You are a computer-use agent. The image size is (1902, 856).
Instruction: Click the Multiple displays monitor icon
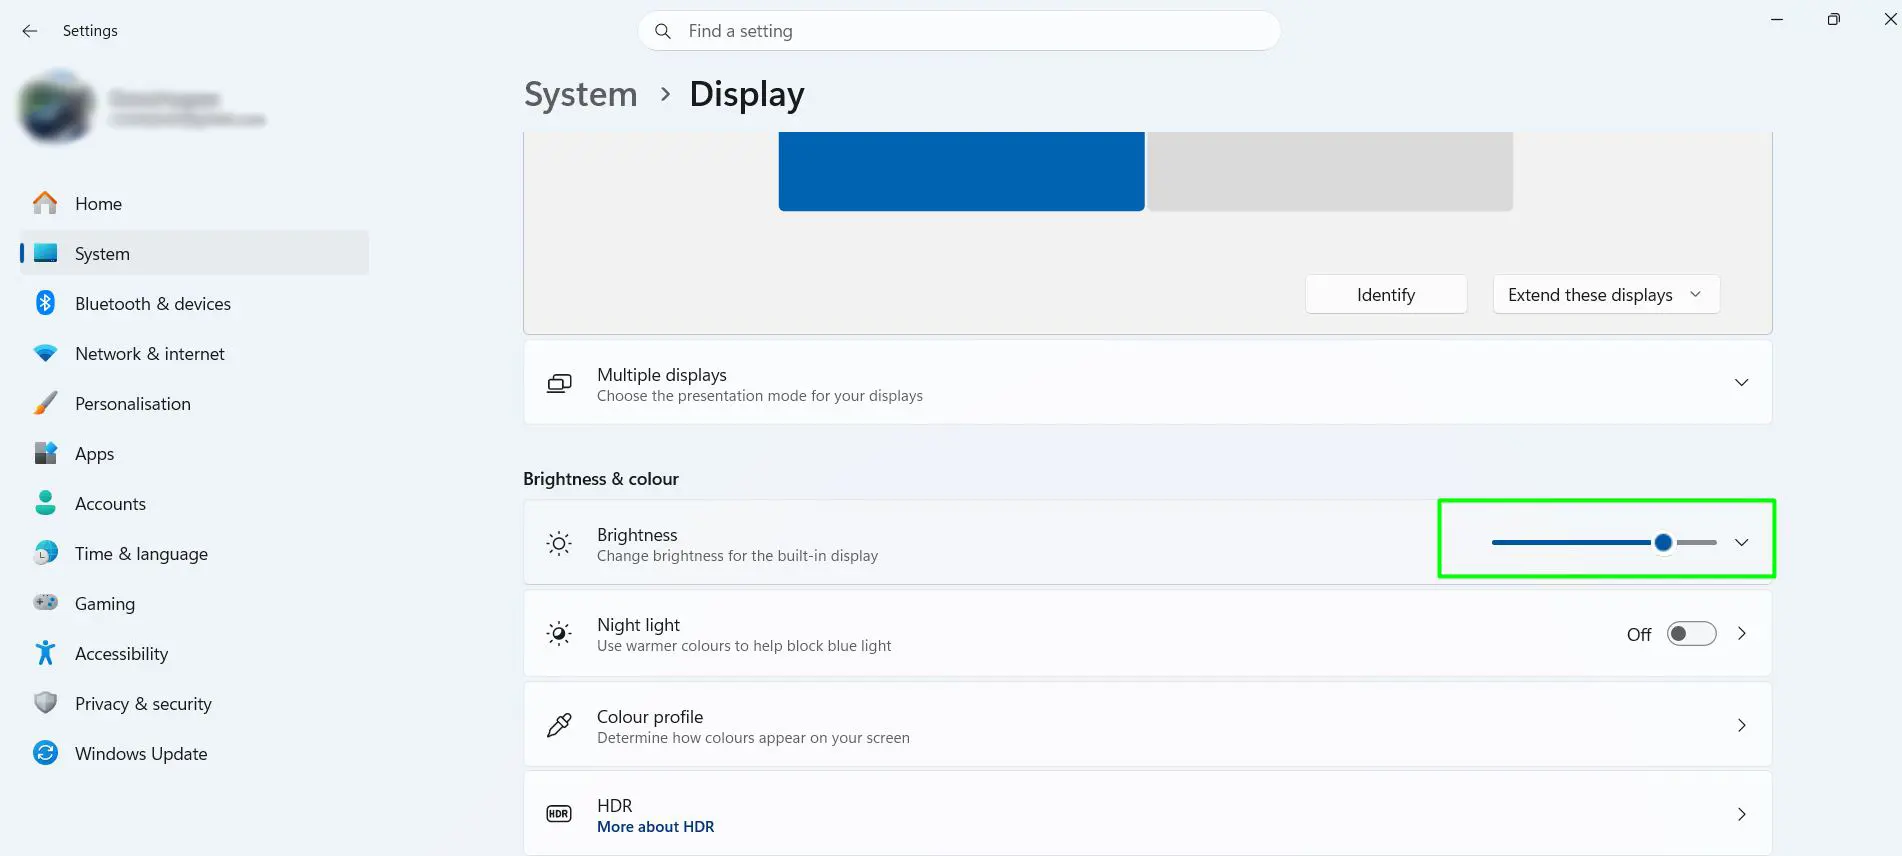[559, 384]
